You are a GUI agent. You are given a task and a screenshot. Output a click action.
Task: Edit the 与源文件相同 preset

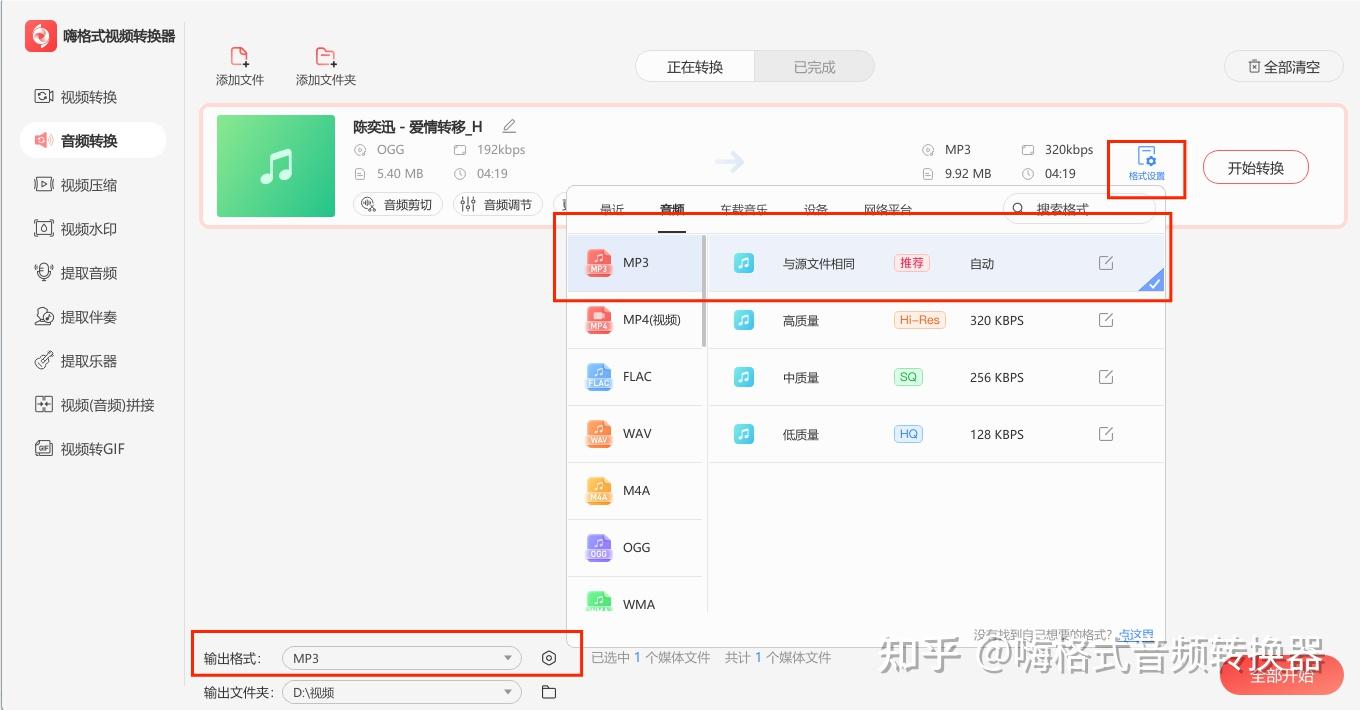[1106, 263]
